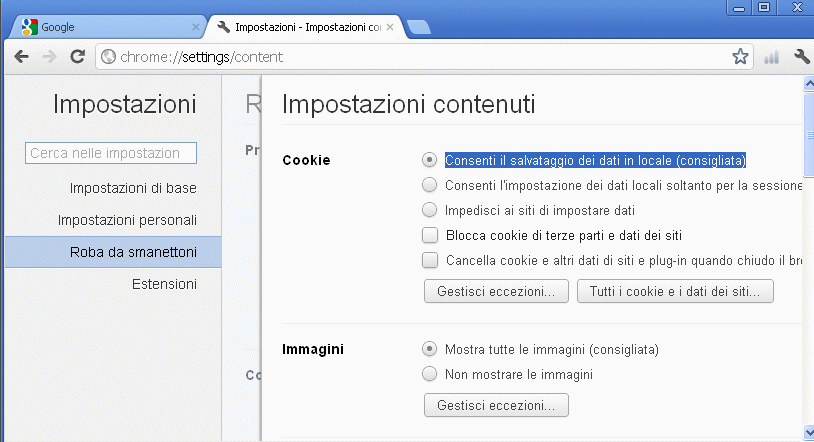Select 'Non mostrare le immagini' option
Image resolution: width=814 pixels, height=442 pixels.
coord(430,374)
